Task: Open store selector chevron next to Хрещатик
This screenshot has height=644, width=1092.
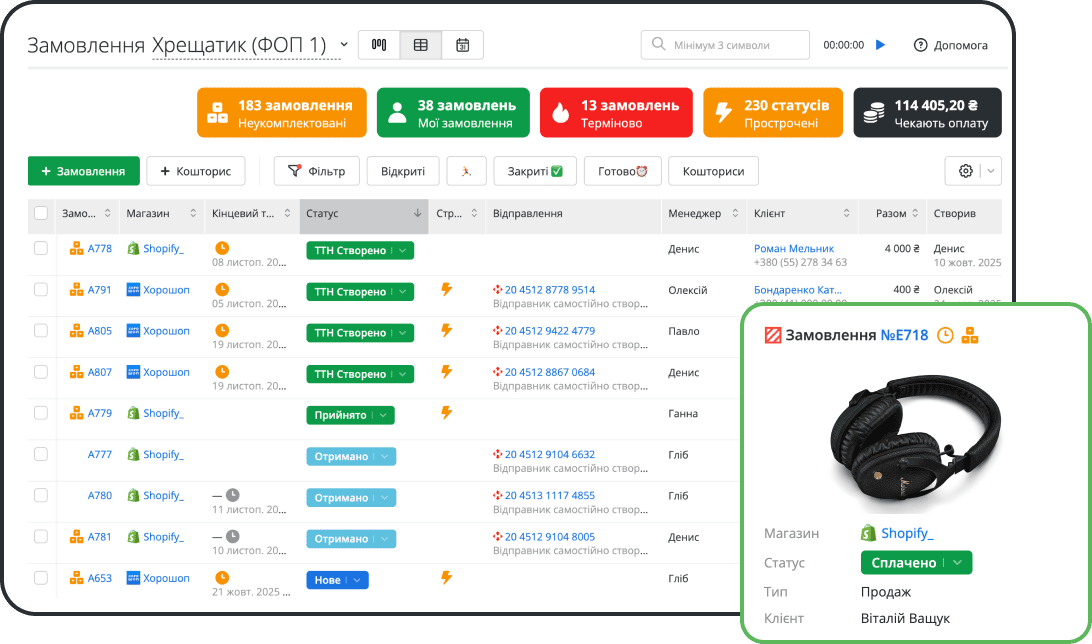Action: tap(343, 44)
